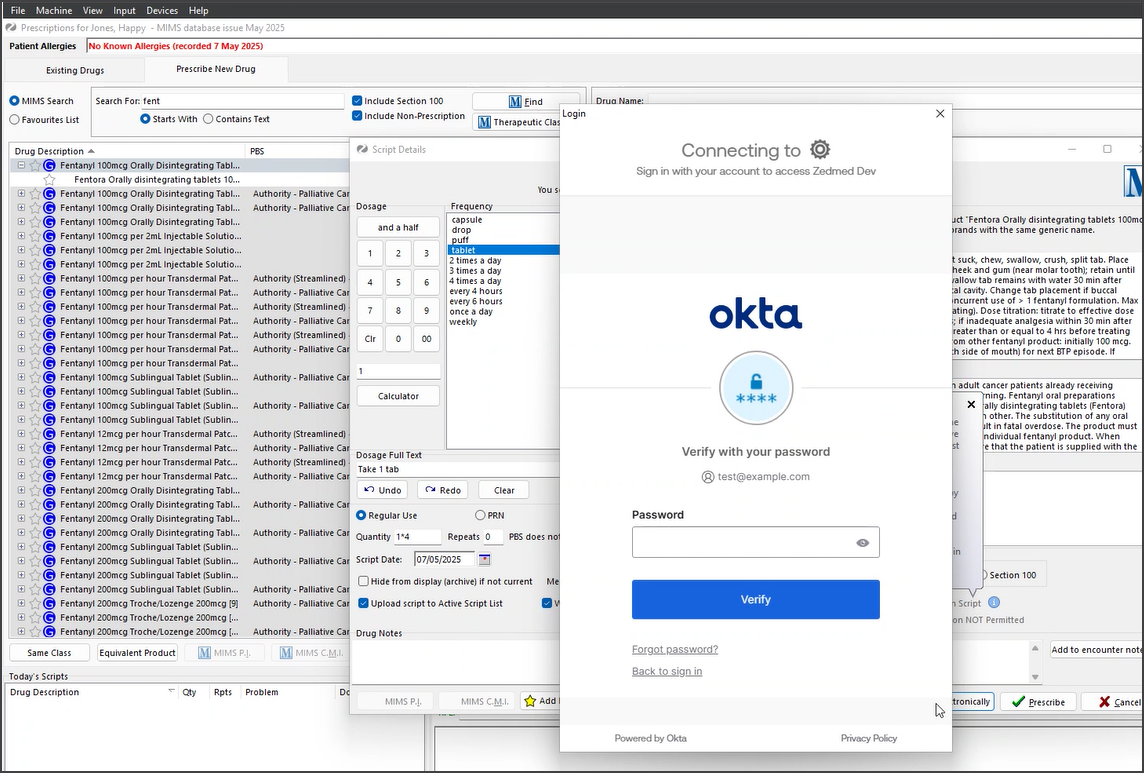Click the blue Verify button

[x=755, y=599]
